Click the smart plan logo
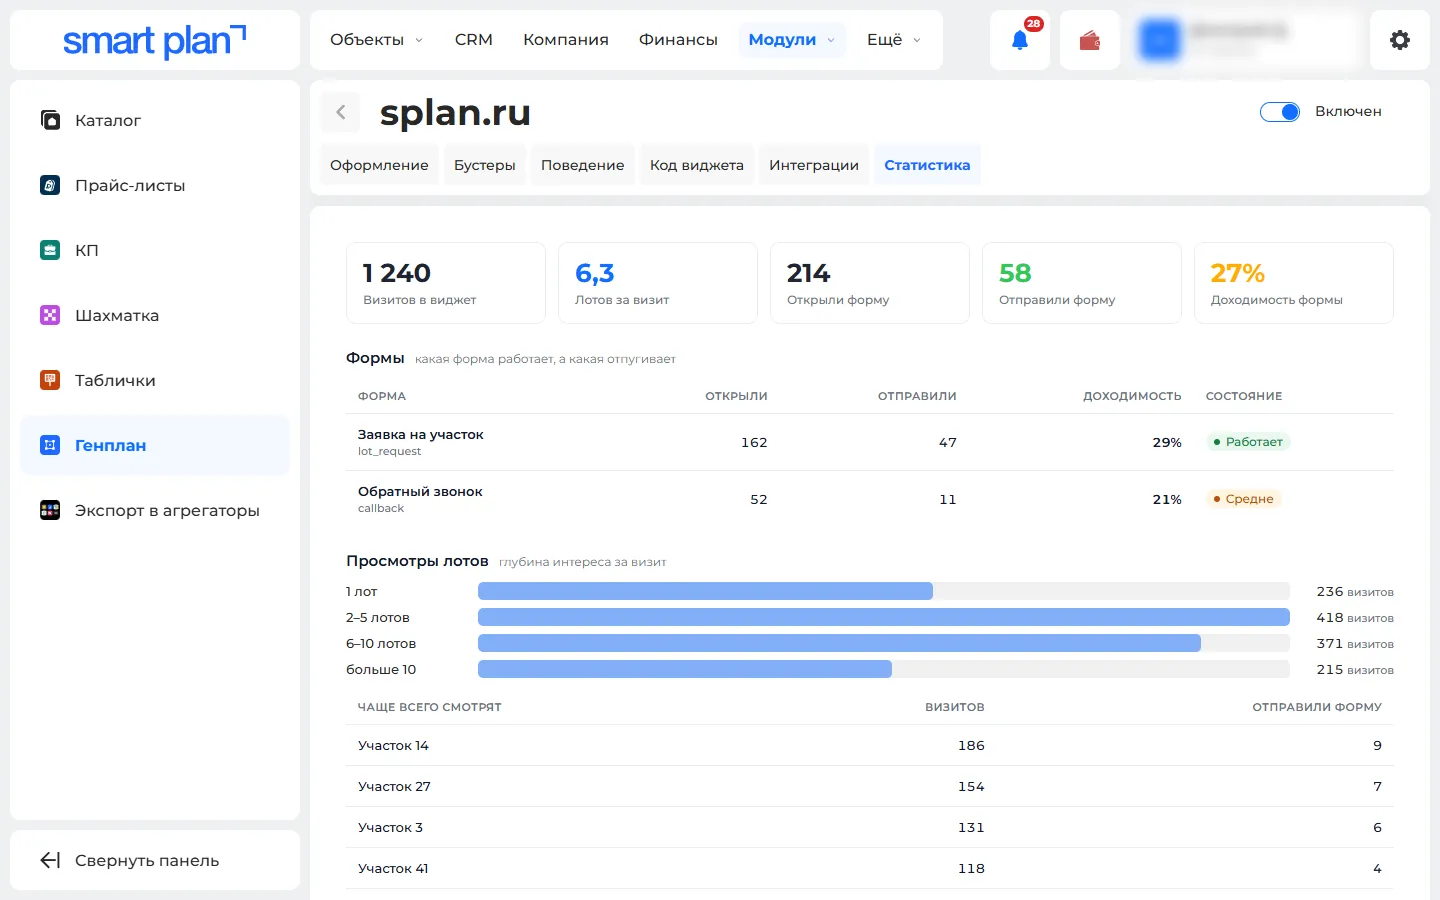Image resolution: width=1440 pixels, height=900 pixels. click(x=155, y=40)
